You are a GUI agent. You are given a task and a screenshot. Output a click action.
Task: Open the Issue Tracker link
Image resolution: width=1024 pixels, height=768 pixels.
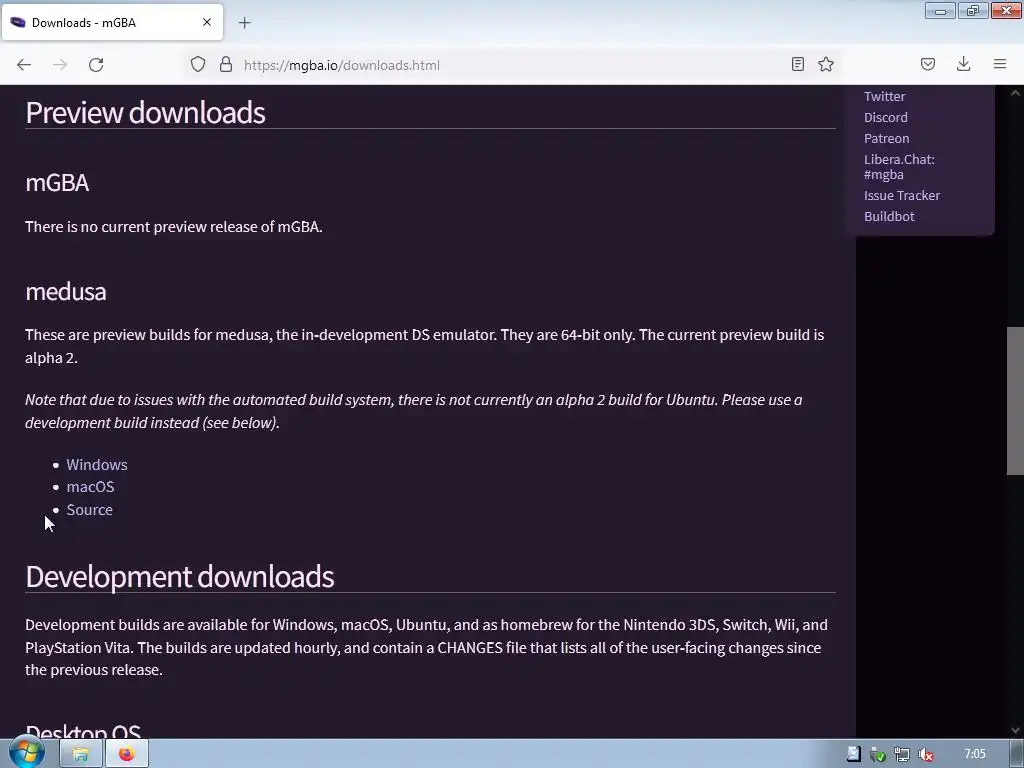coord(902,195)
